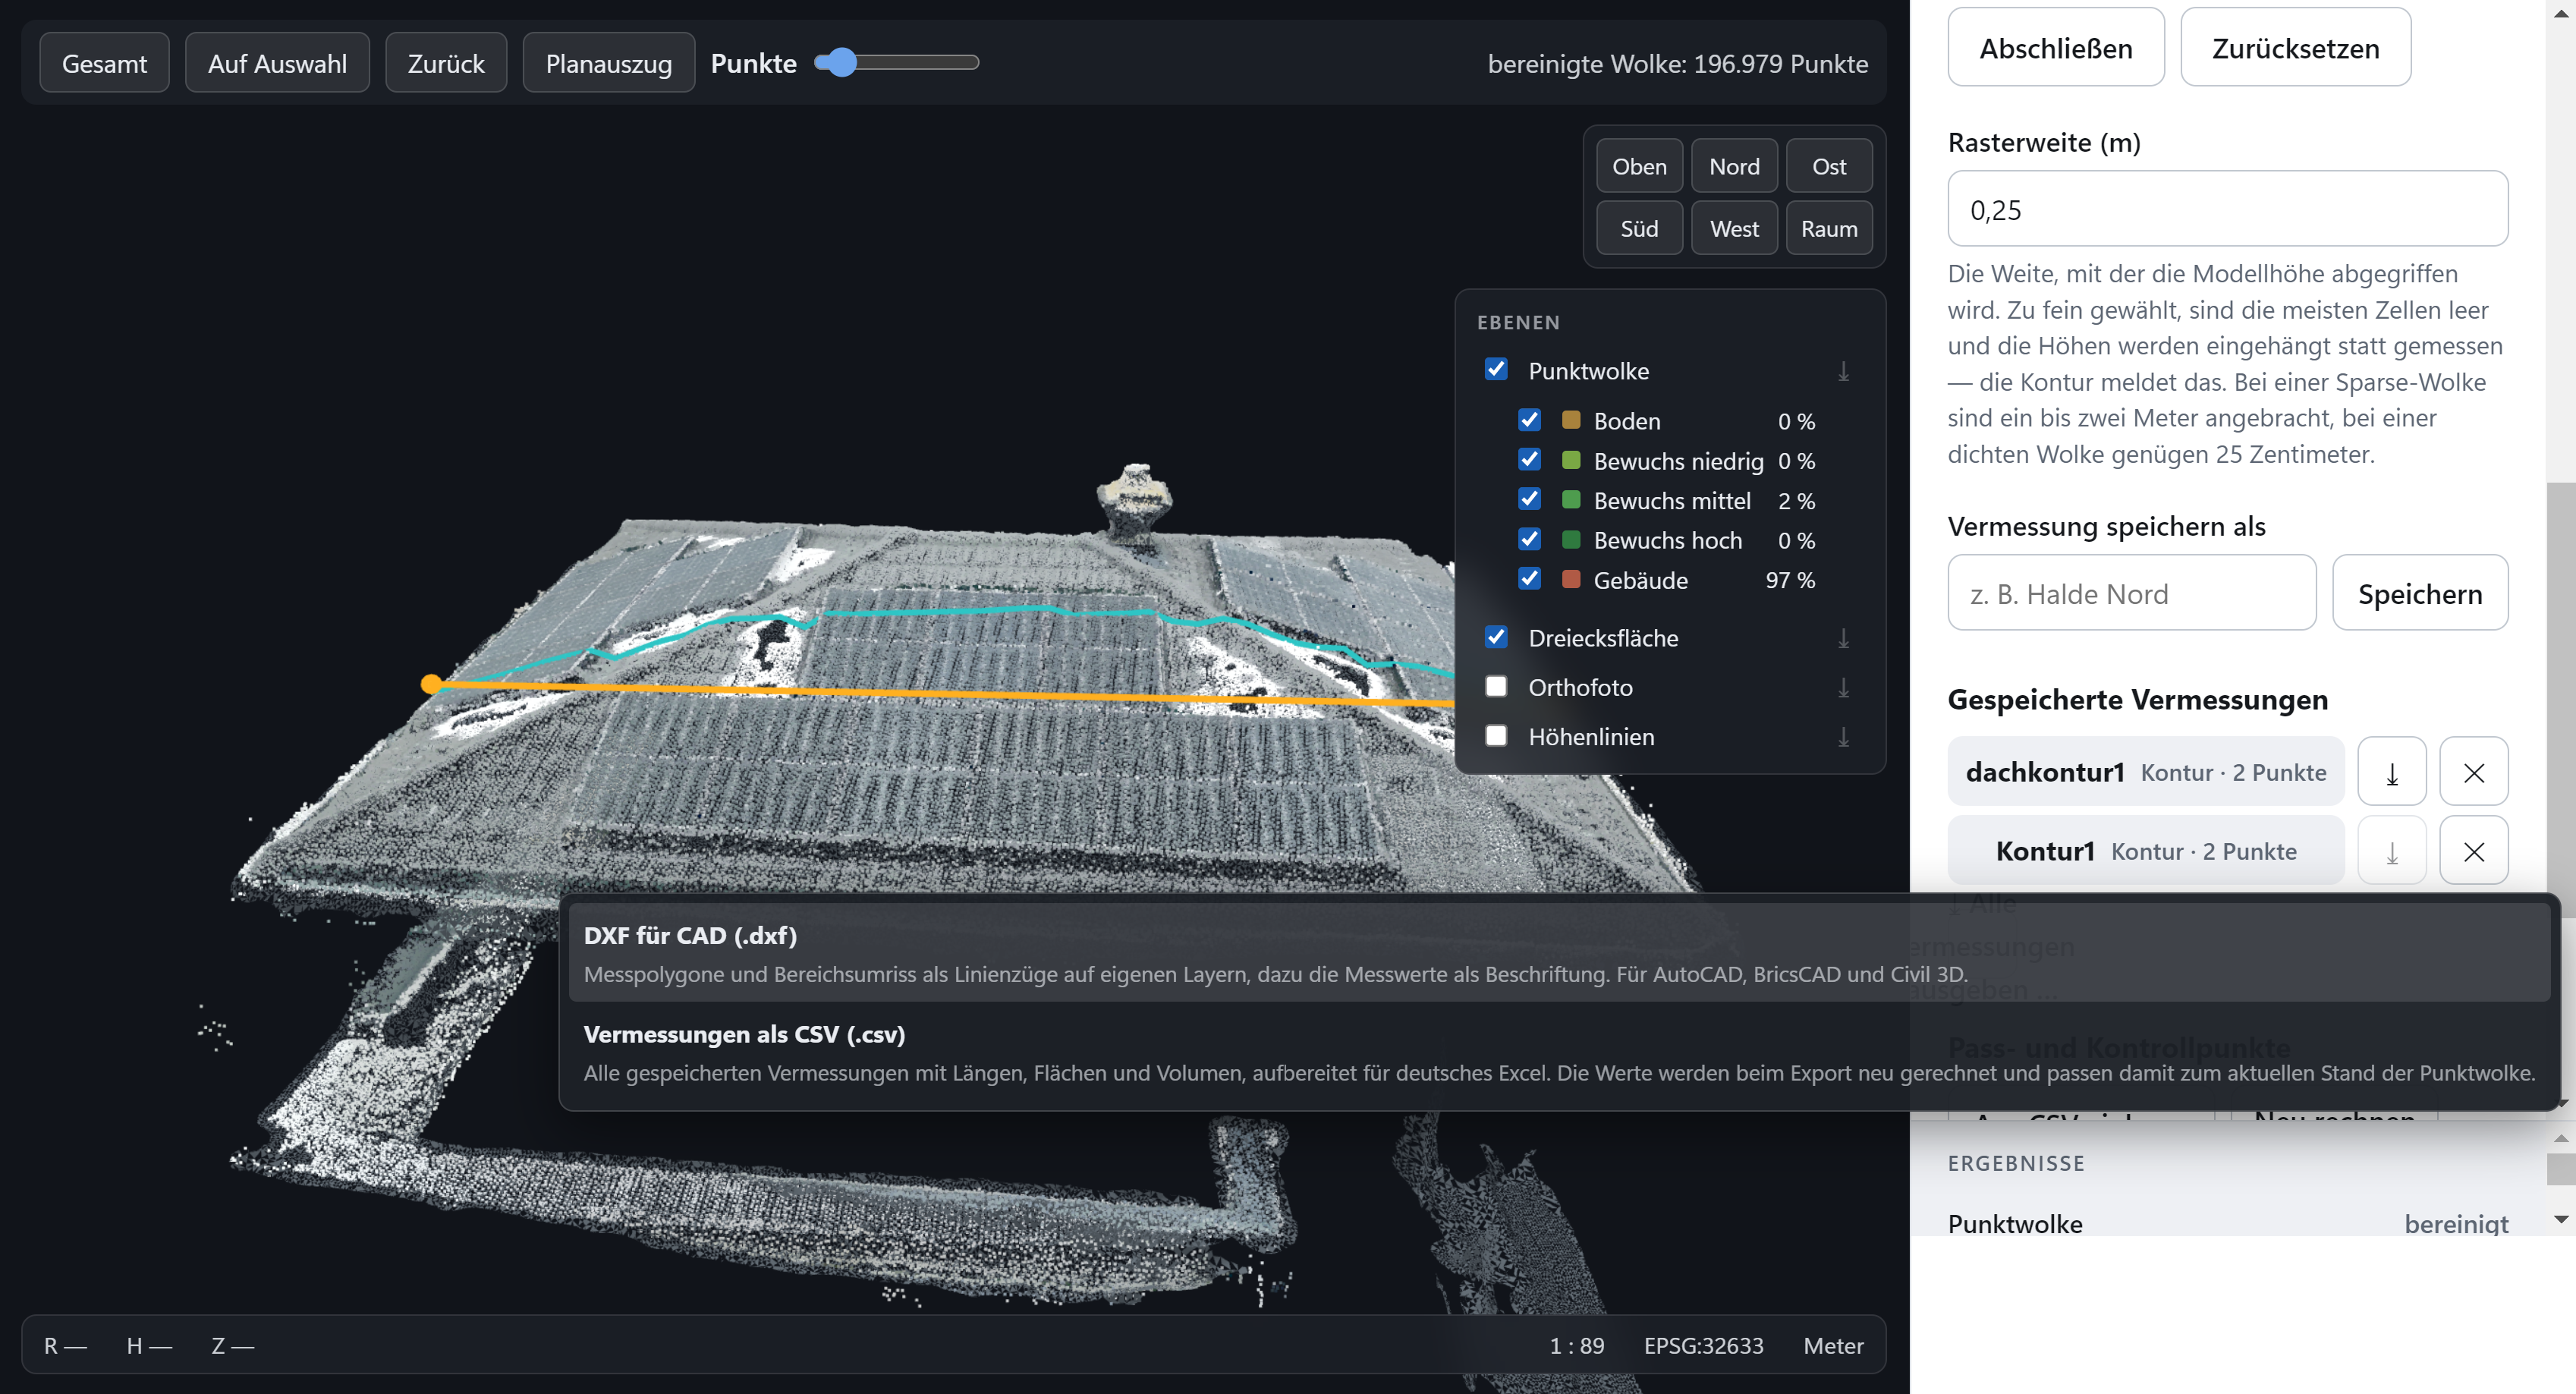Click Speichern to save the measurement
Viewport: 2576px width, 1394px height.
pos(2420,593)
